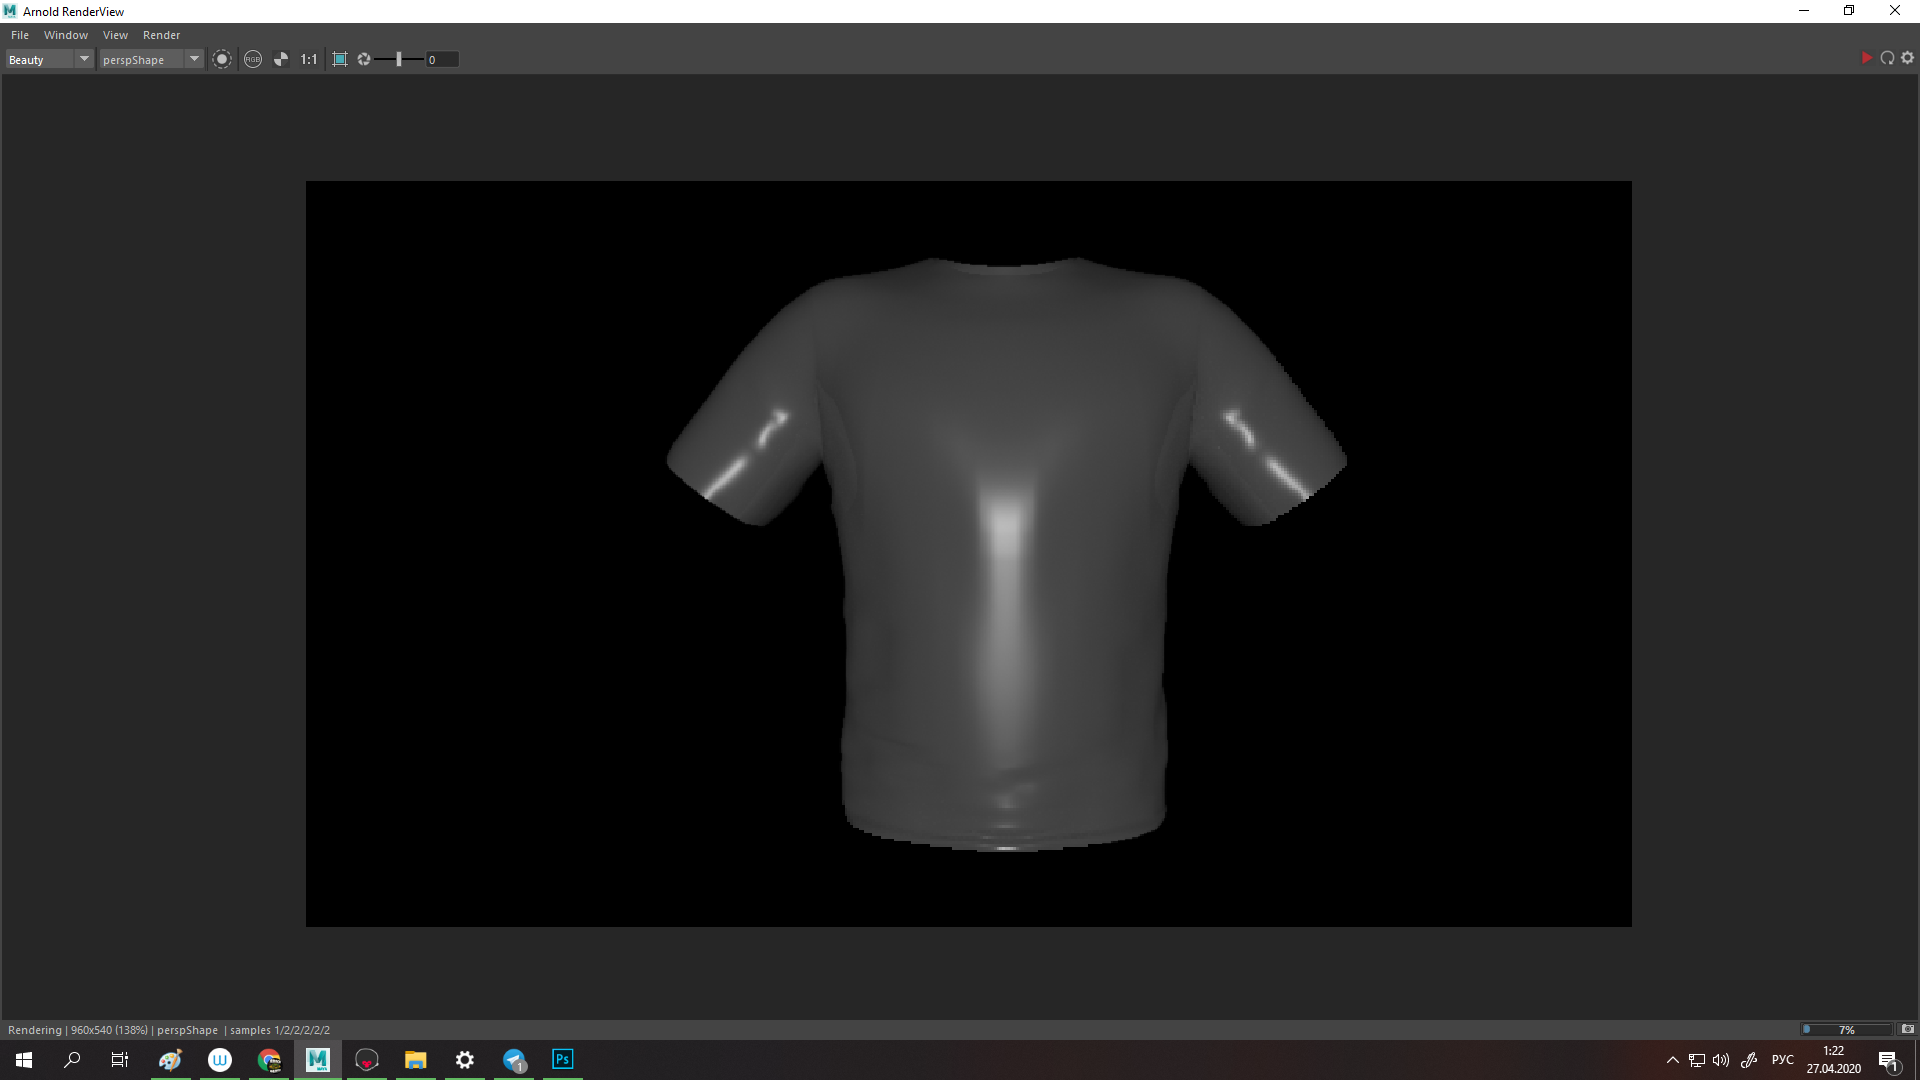This screenshot has height=1080, width=1920.
Task: Click the snapshot camera icon in status bar
Action: (1908, 1029)
